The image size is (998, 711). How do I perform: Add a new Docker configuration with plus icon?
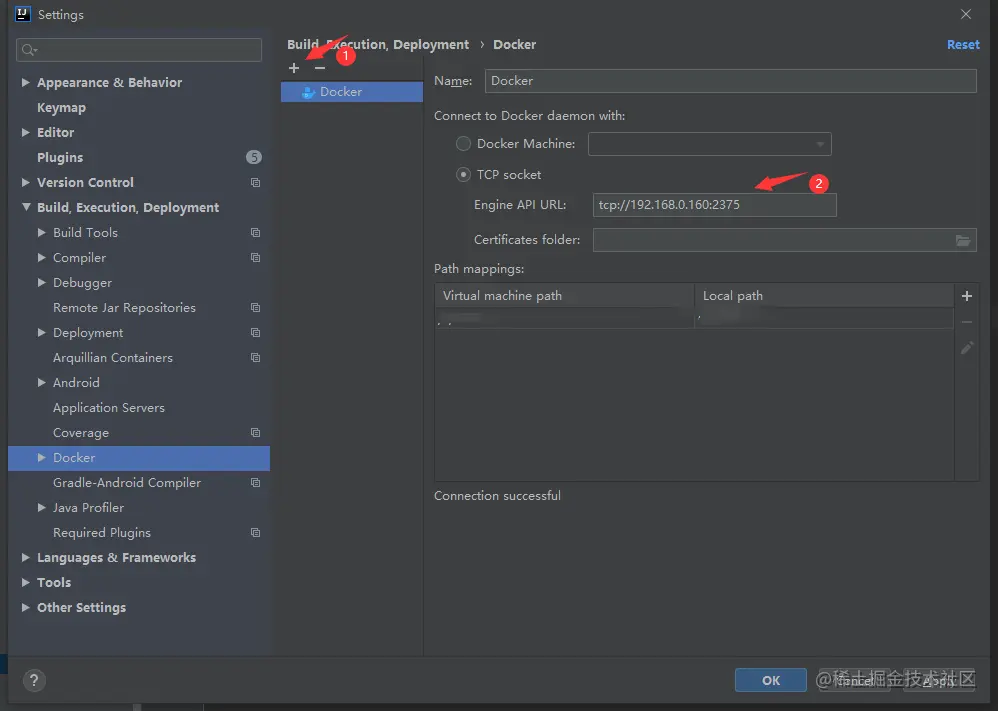point(293,67)
